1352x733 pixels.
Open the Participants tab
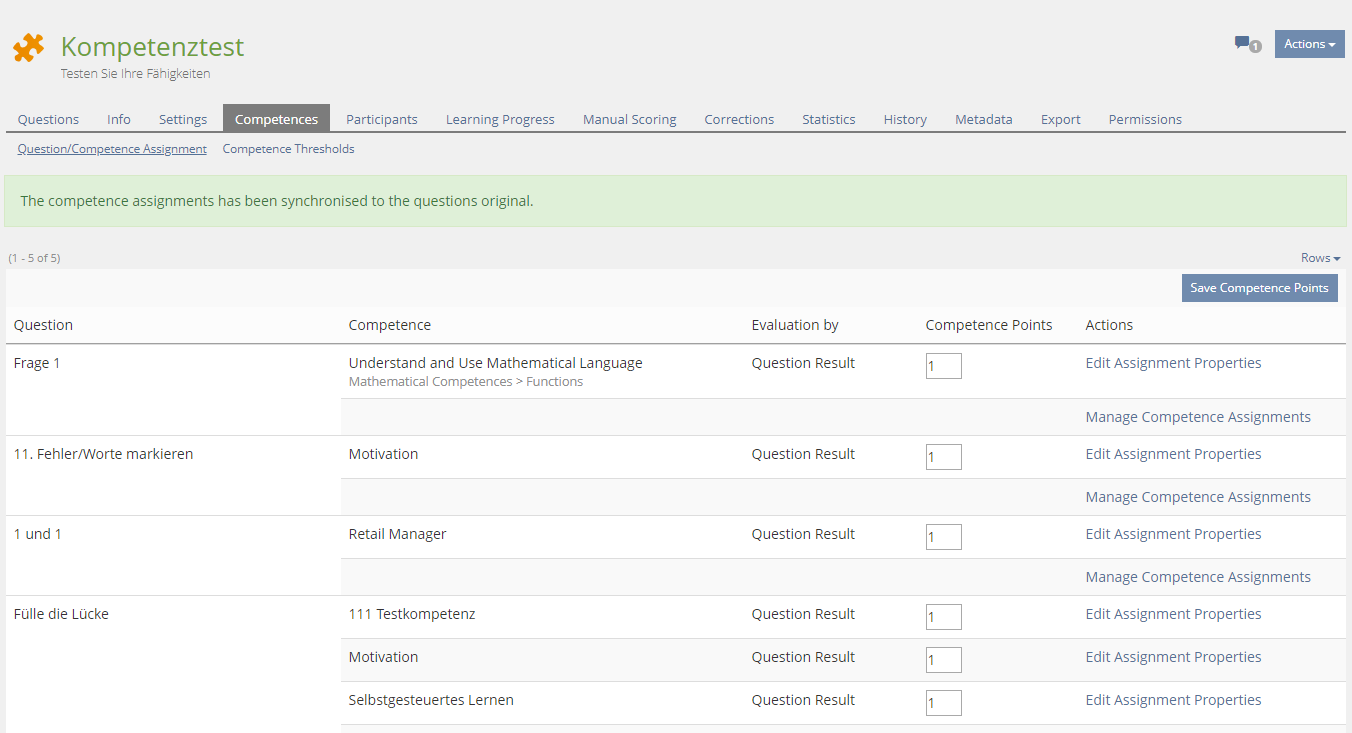pos(381,119)
